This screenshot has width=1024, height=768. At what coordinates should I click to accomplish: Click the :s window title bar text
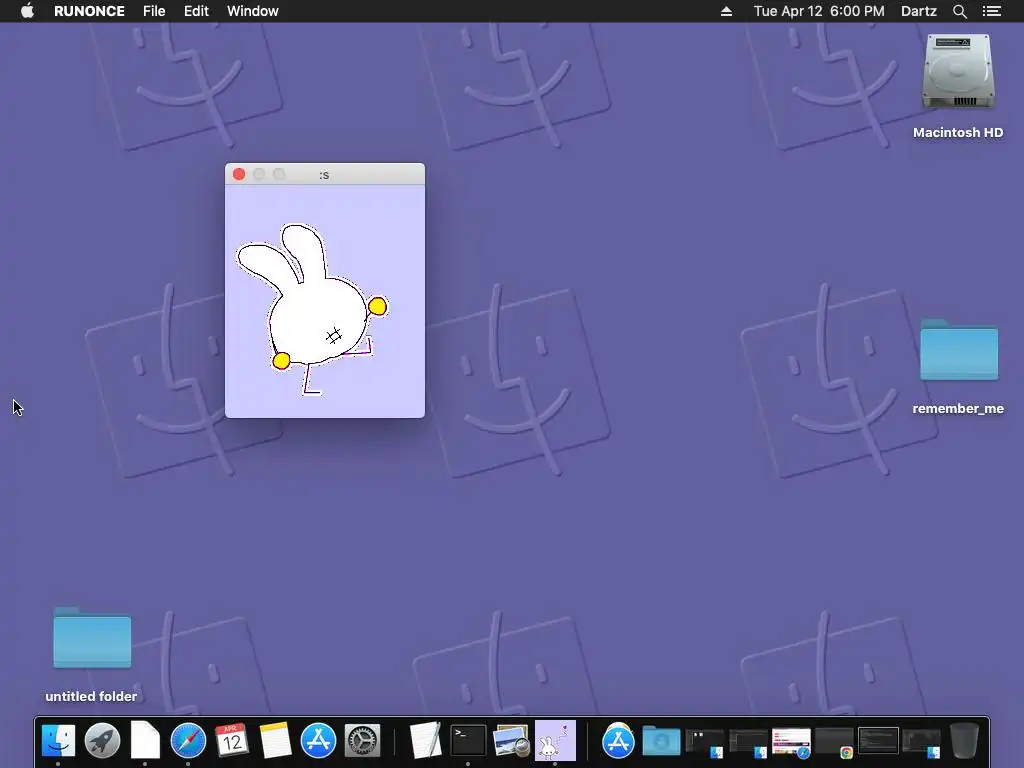(x=325, y=175)
